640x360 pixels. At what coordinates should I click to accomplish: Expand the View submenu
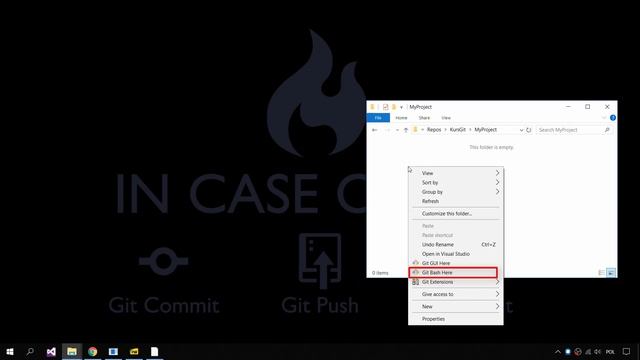[x=456, y=173]
